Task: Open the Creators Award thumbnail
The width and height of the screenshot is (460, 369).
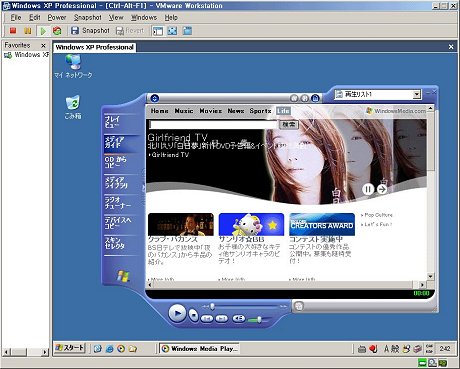Action: (x=322, y=224)
